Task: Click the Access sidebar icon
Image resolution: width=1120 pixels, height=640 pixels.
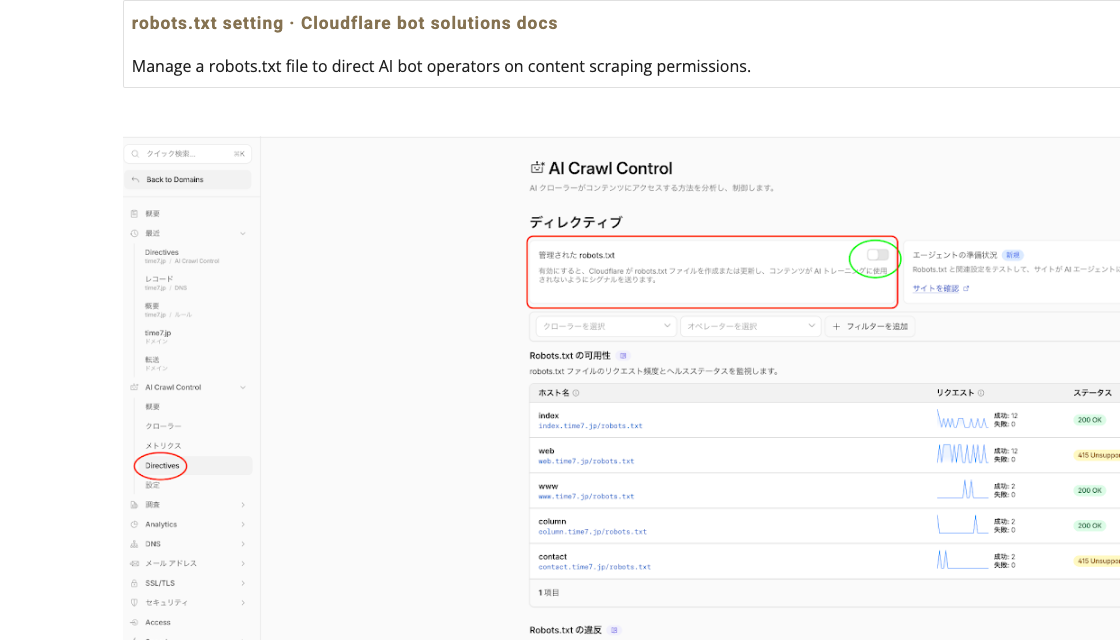Action: [x=134, y=623]
